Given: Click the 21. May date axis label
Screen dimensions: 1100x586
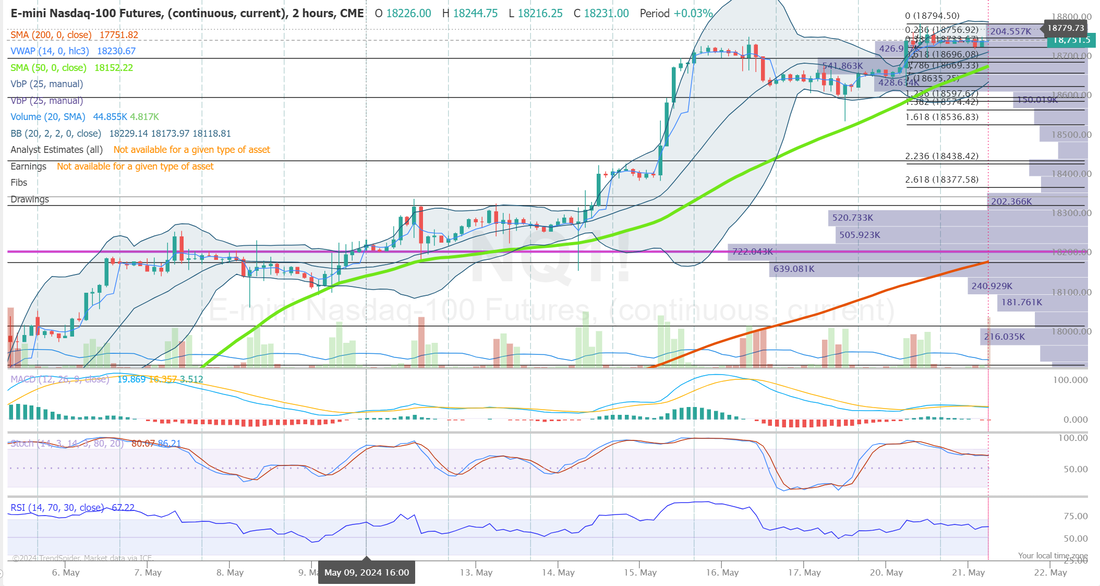Looking at the screenshot, I should click(x=968, y=572).
